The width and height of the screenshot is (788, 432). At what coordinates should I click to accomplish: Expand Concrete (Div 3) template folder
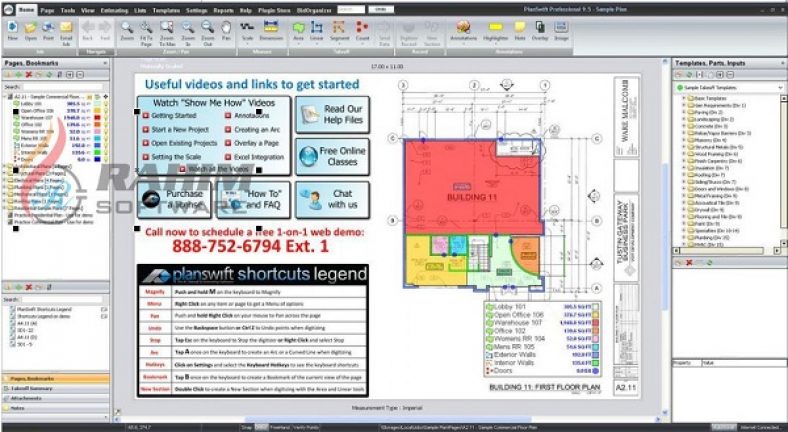(684, 126)
